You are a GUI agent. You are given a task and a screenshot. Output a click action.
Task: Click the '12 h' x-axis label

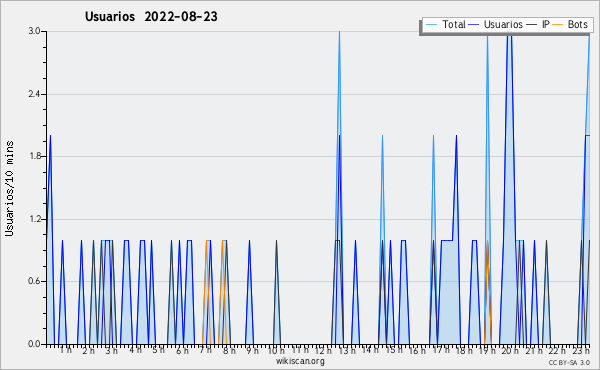(323, 351)
